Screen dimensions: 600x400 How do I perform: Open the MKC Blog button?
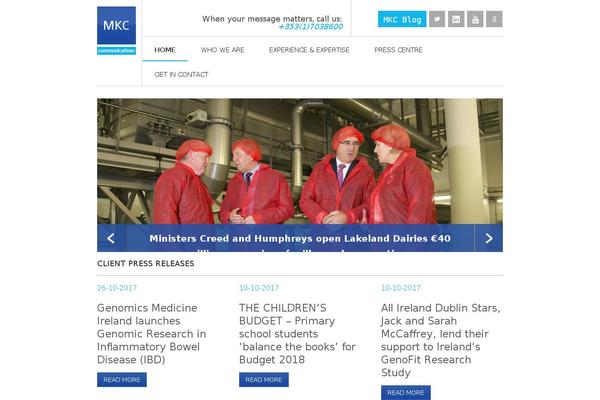point(402,19)
